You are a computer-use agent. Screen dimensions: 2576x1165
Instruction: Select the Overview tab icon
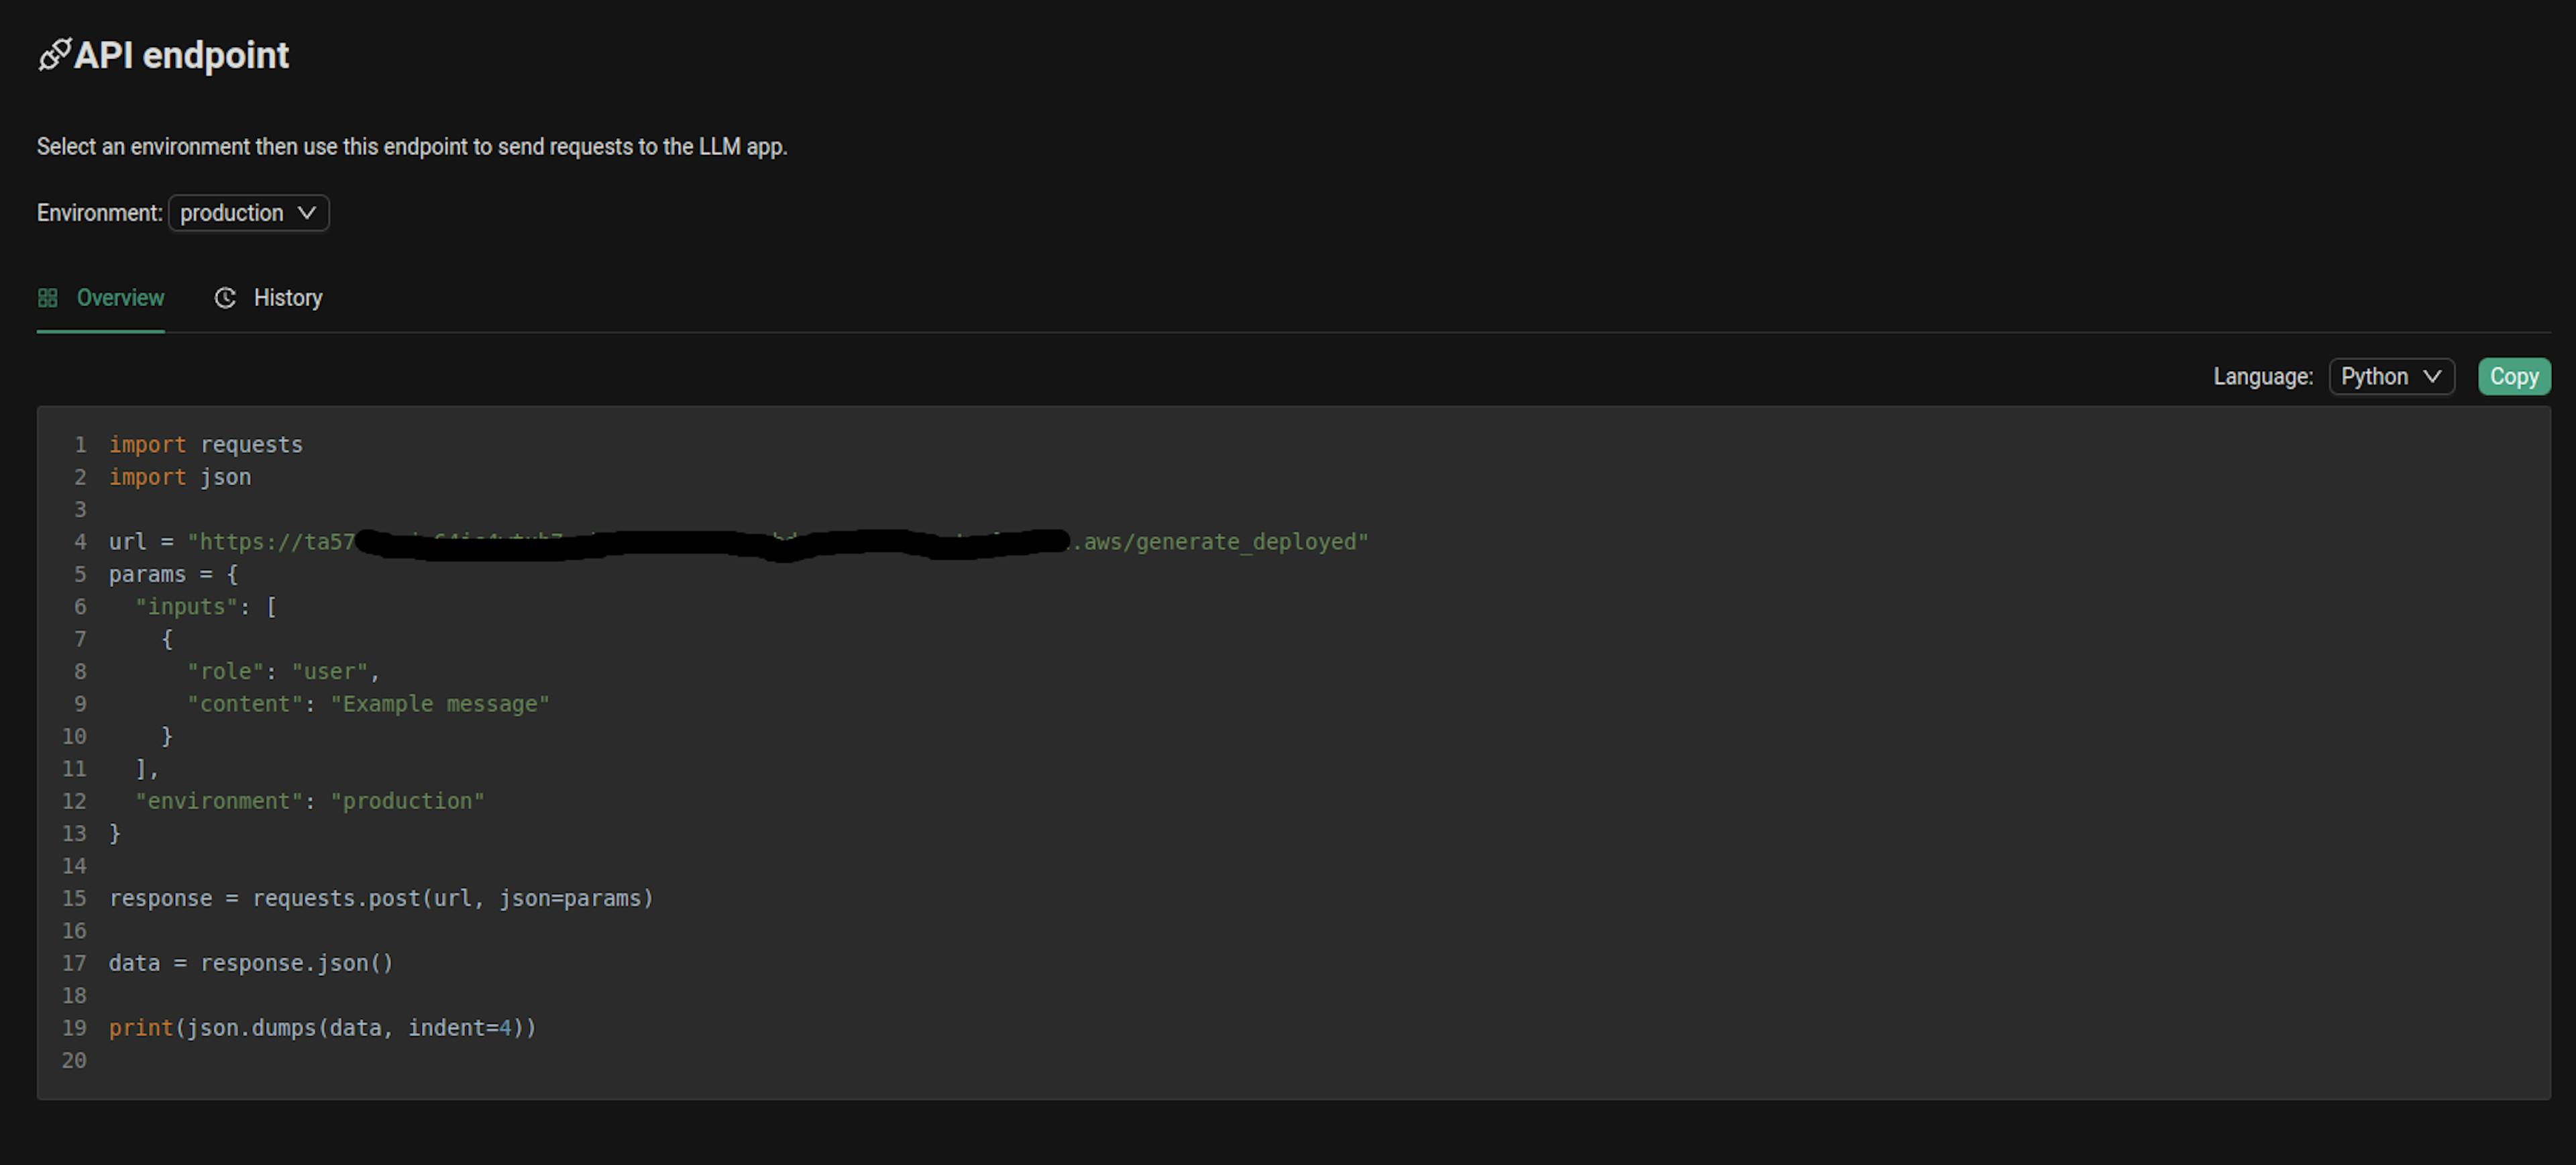pos(49,297)
